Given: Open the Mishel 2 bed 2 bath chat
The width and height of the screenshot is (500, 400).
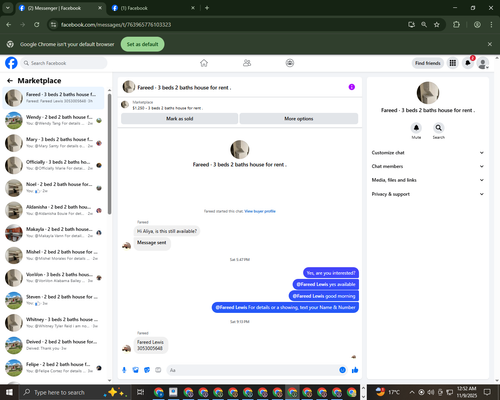Looking at the screenshot, I should pos(53,255).
